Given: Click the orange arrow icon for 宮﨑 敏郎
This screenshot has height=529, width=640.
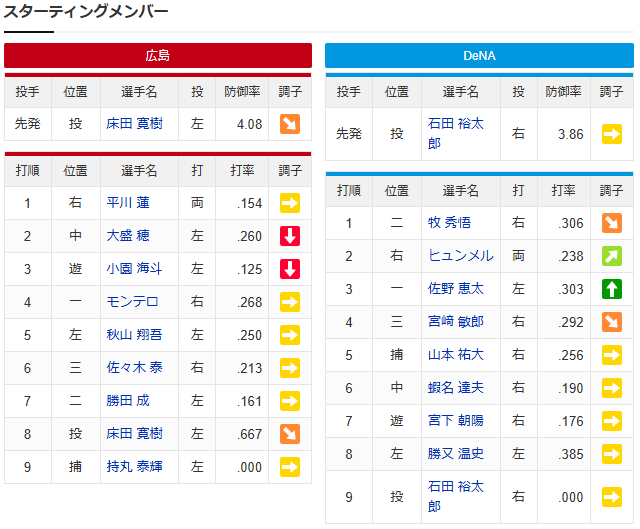Looking at the screenshot, I should pyautogui.click(x=612, y=322).
